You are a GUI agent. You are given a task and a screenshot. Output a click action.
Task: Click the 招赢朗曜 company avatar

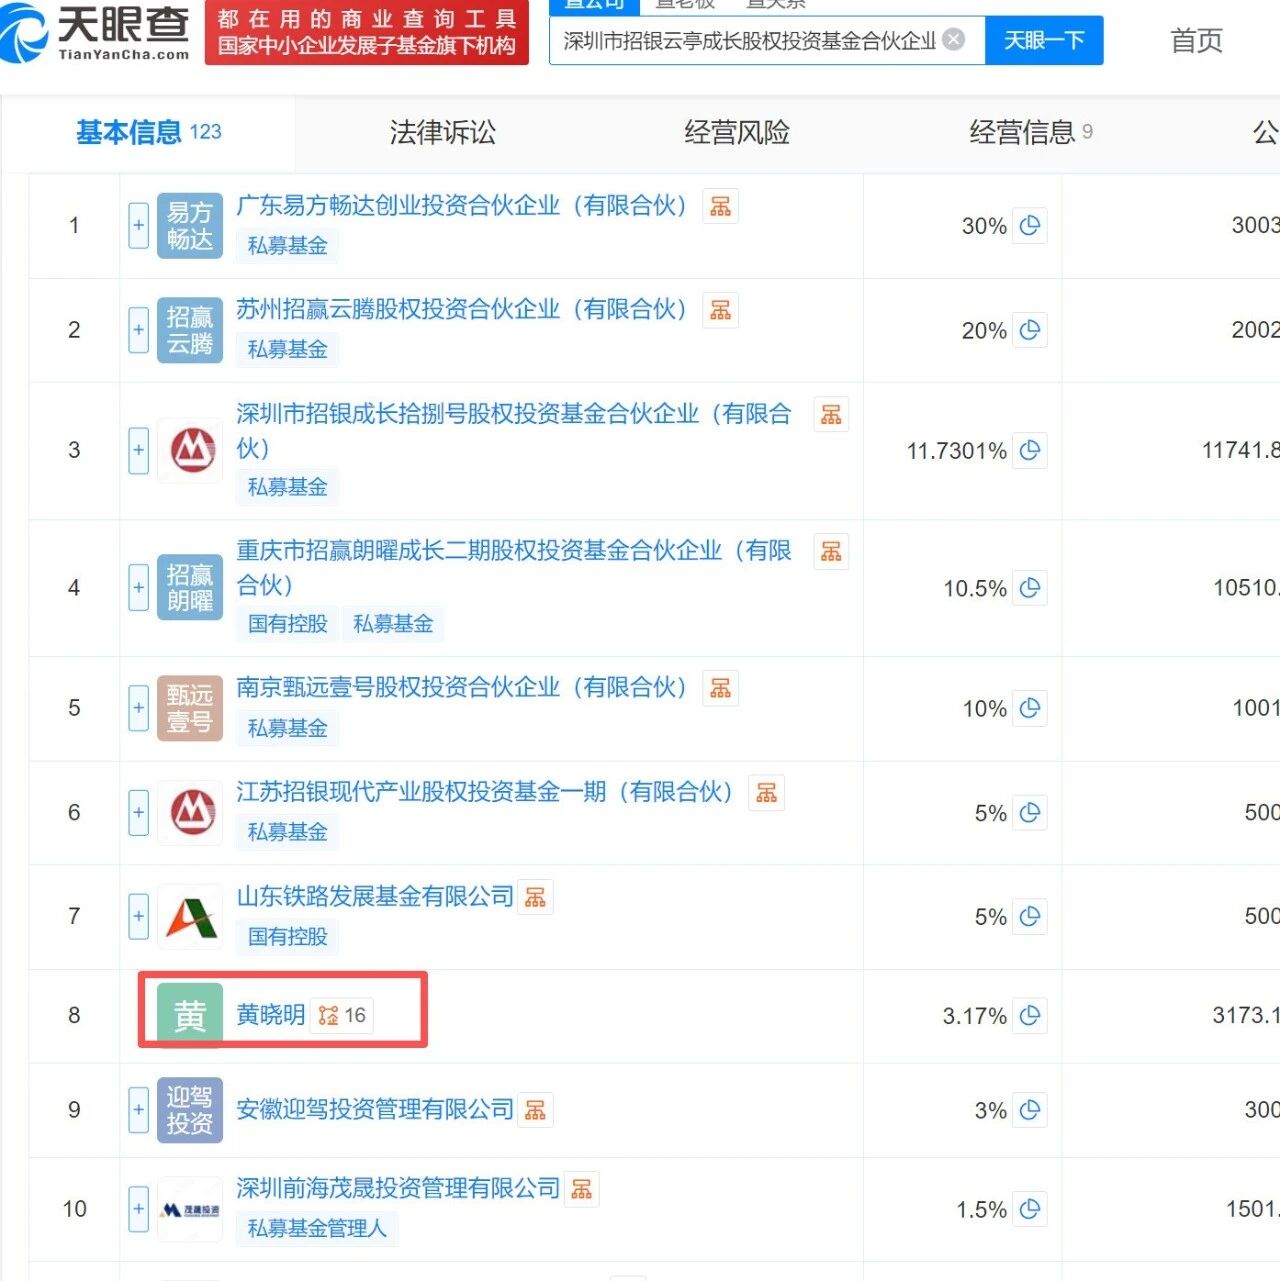190,588
